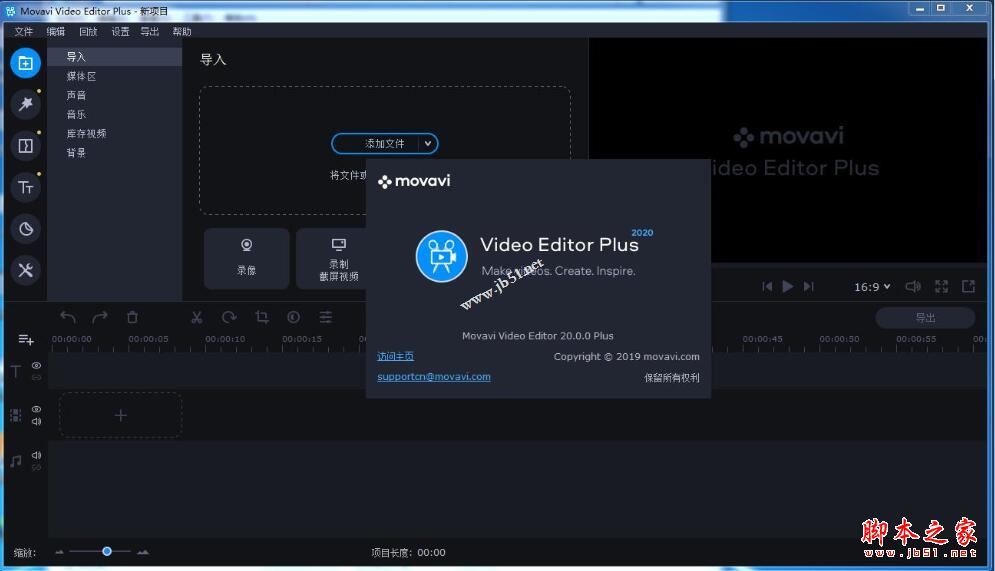This screenshot has width=995, height=571.
Task: Click the Split scissors icon
Action: click(x=197, y=317)
